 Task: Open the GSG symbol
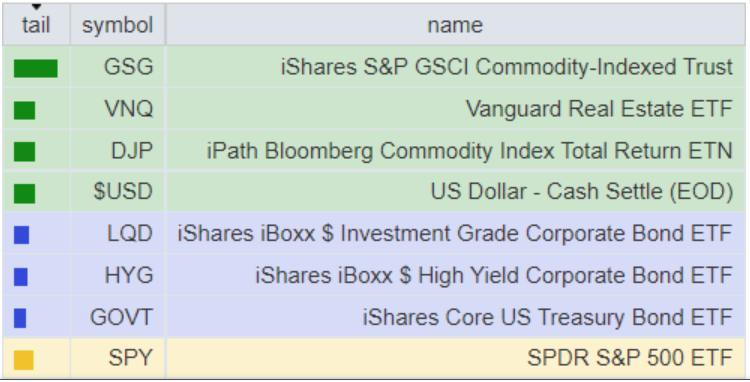(129, 66)
